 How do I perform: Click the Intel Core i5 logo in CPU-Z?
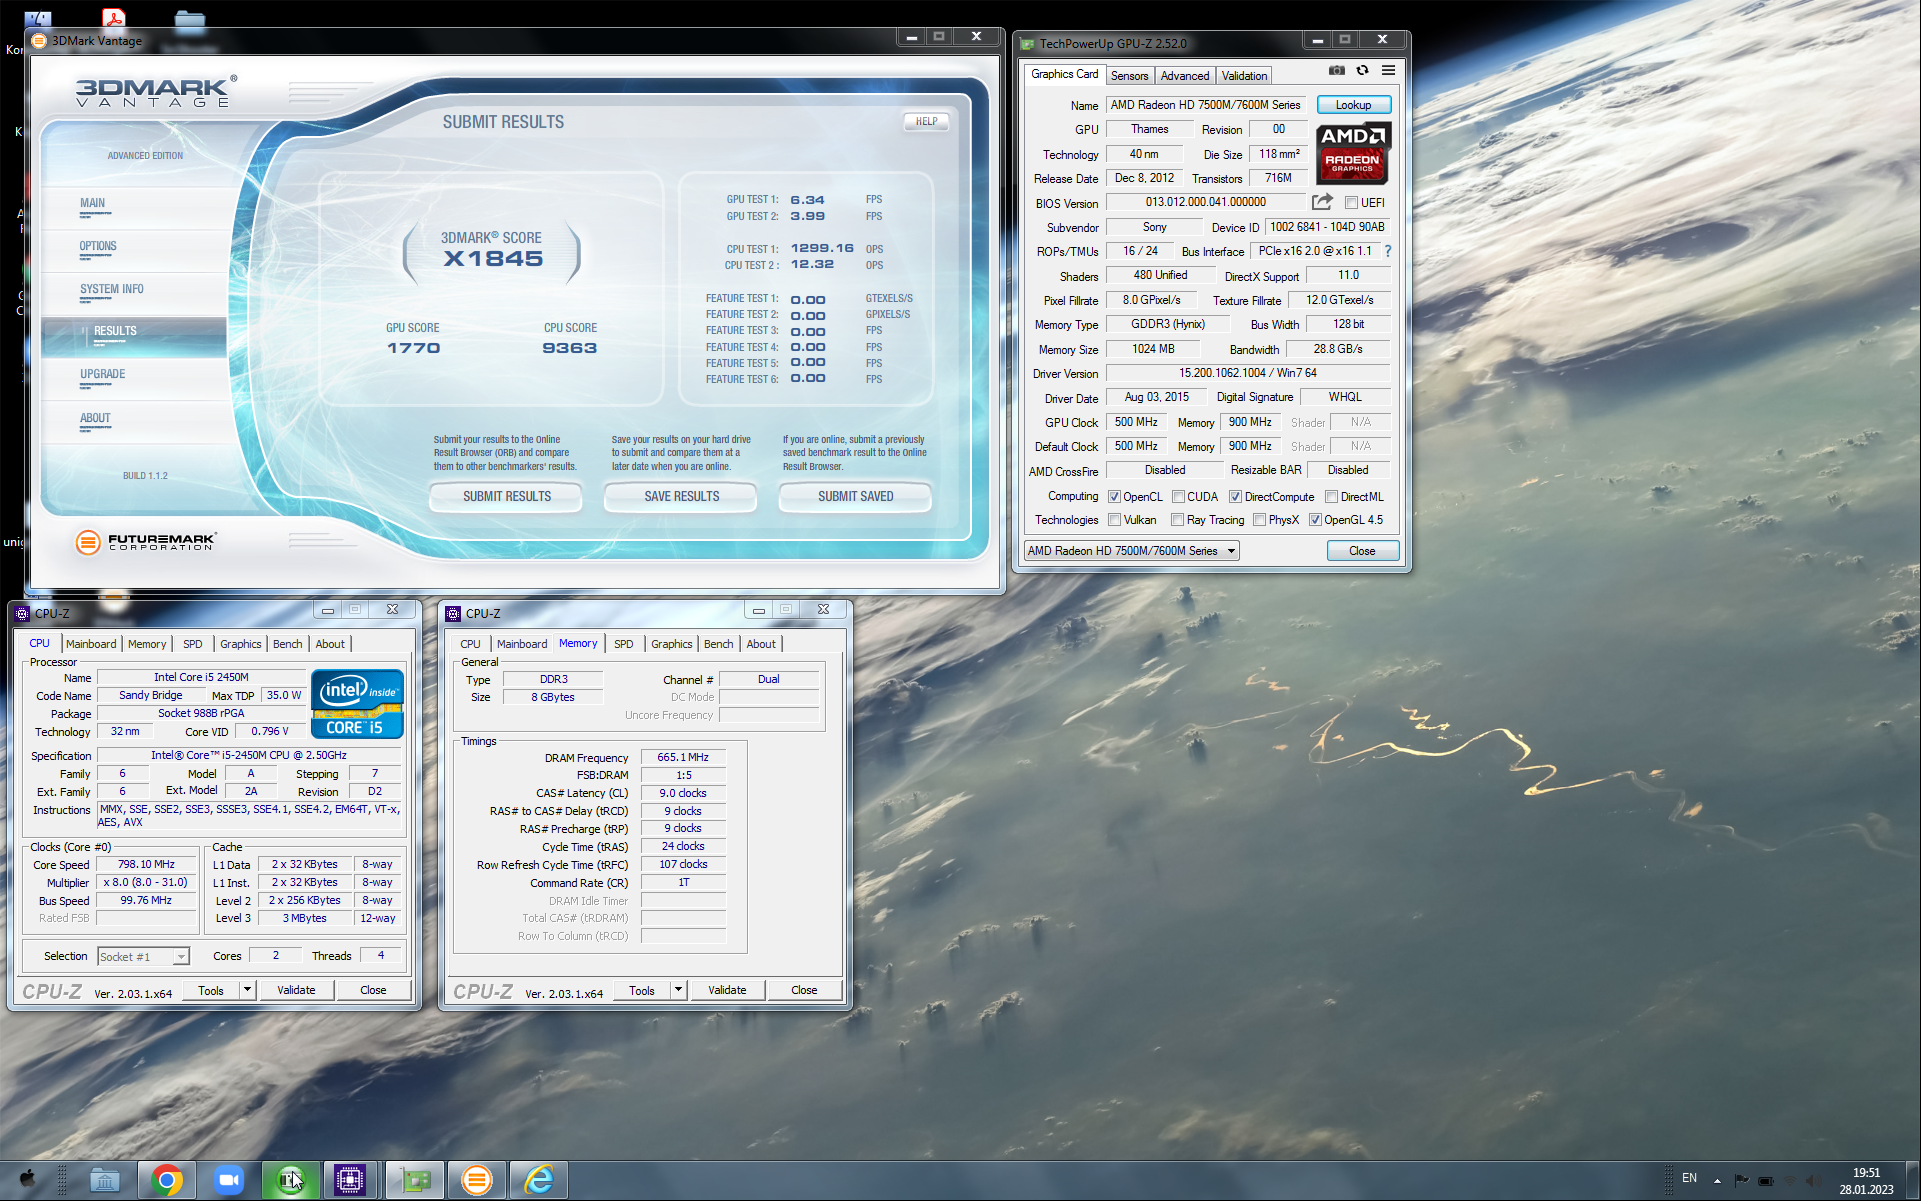coord(357,704)
